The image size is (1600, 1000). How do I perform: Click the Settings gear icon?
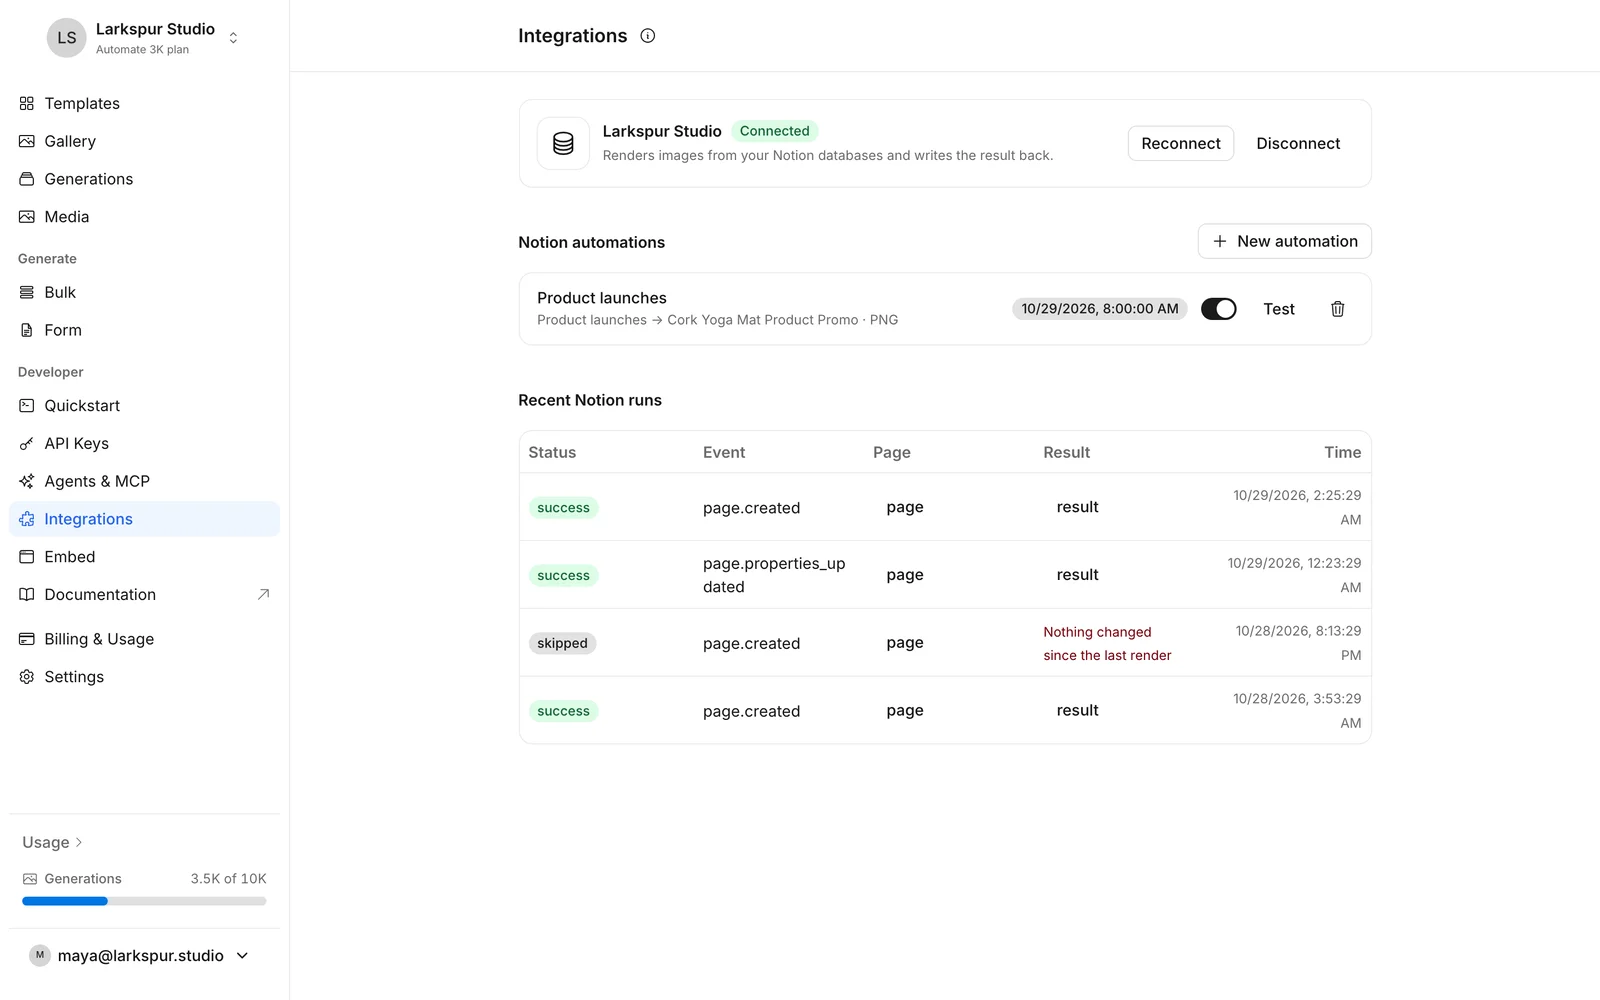[27, 677]
